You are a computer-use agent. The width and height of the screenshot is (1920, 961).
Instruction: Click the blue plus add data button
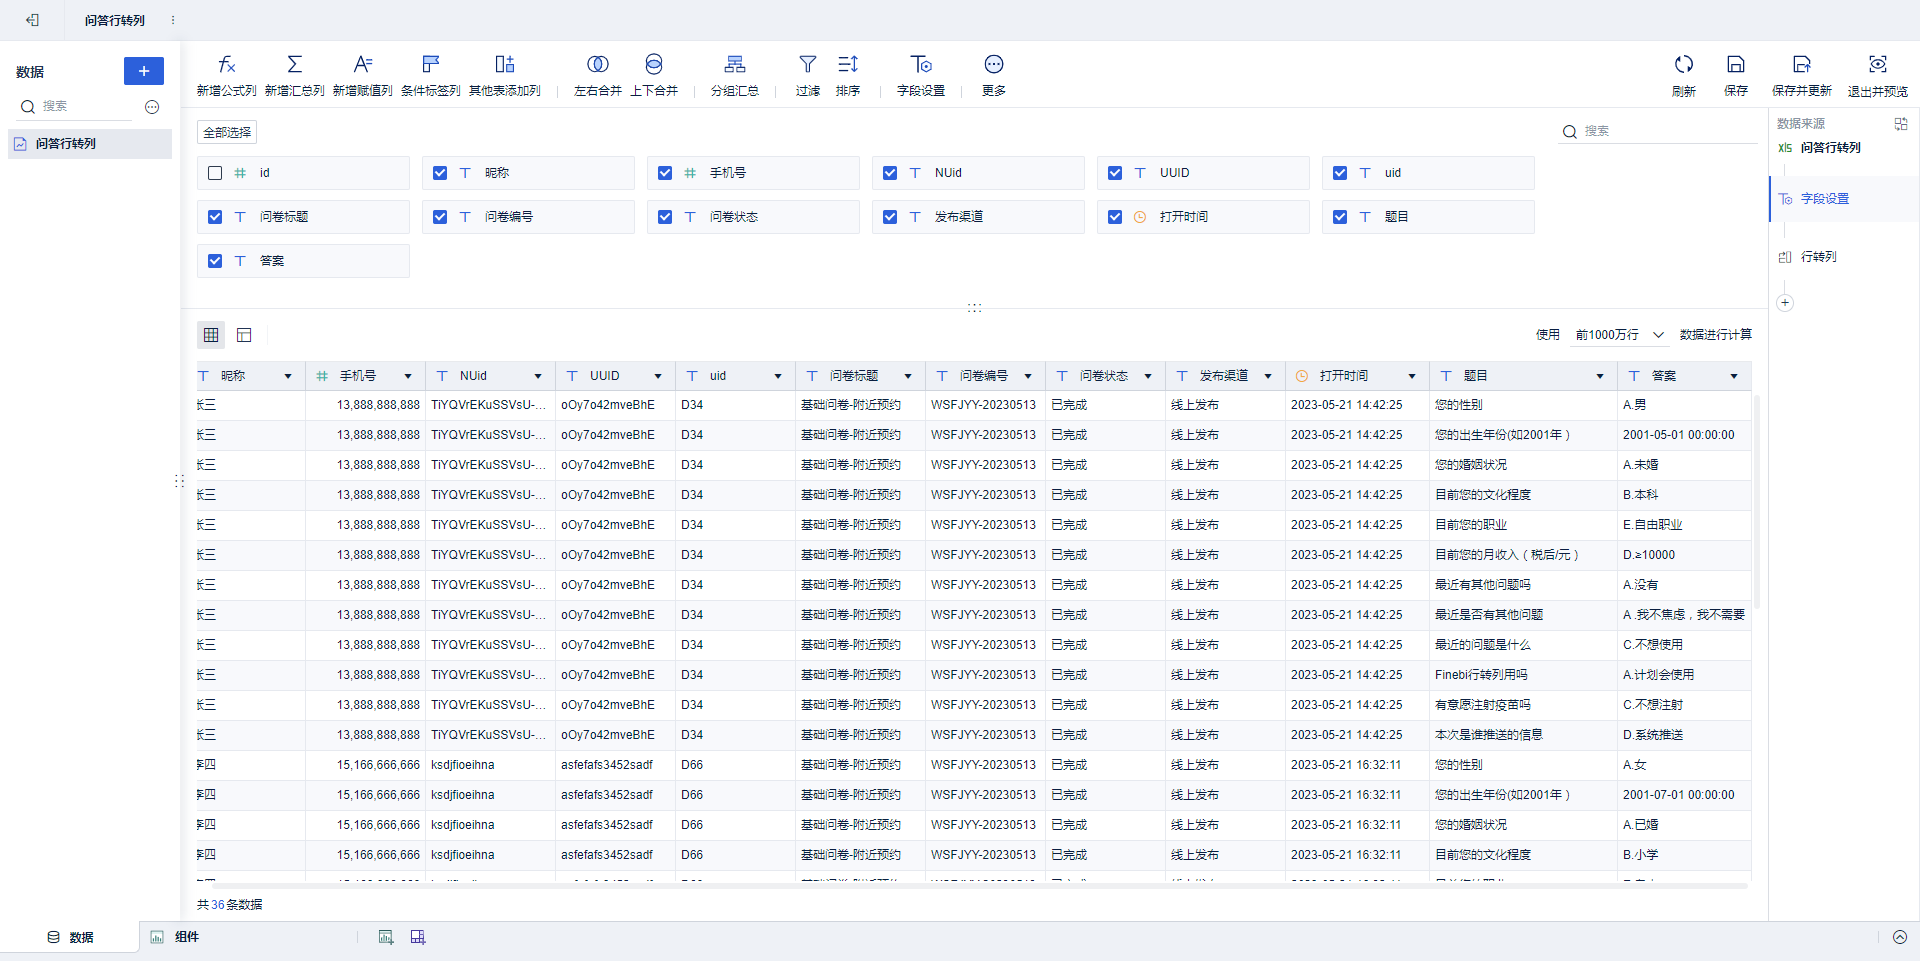pyautogui.click(x=144, y=71)
